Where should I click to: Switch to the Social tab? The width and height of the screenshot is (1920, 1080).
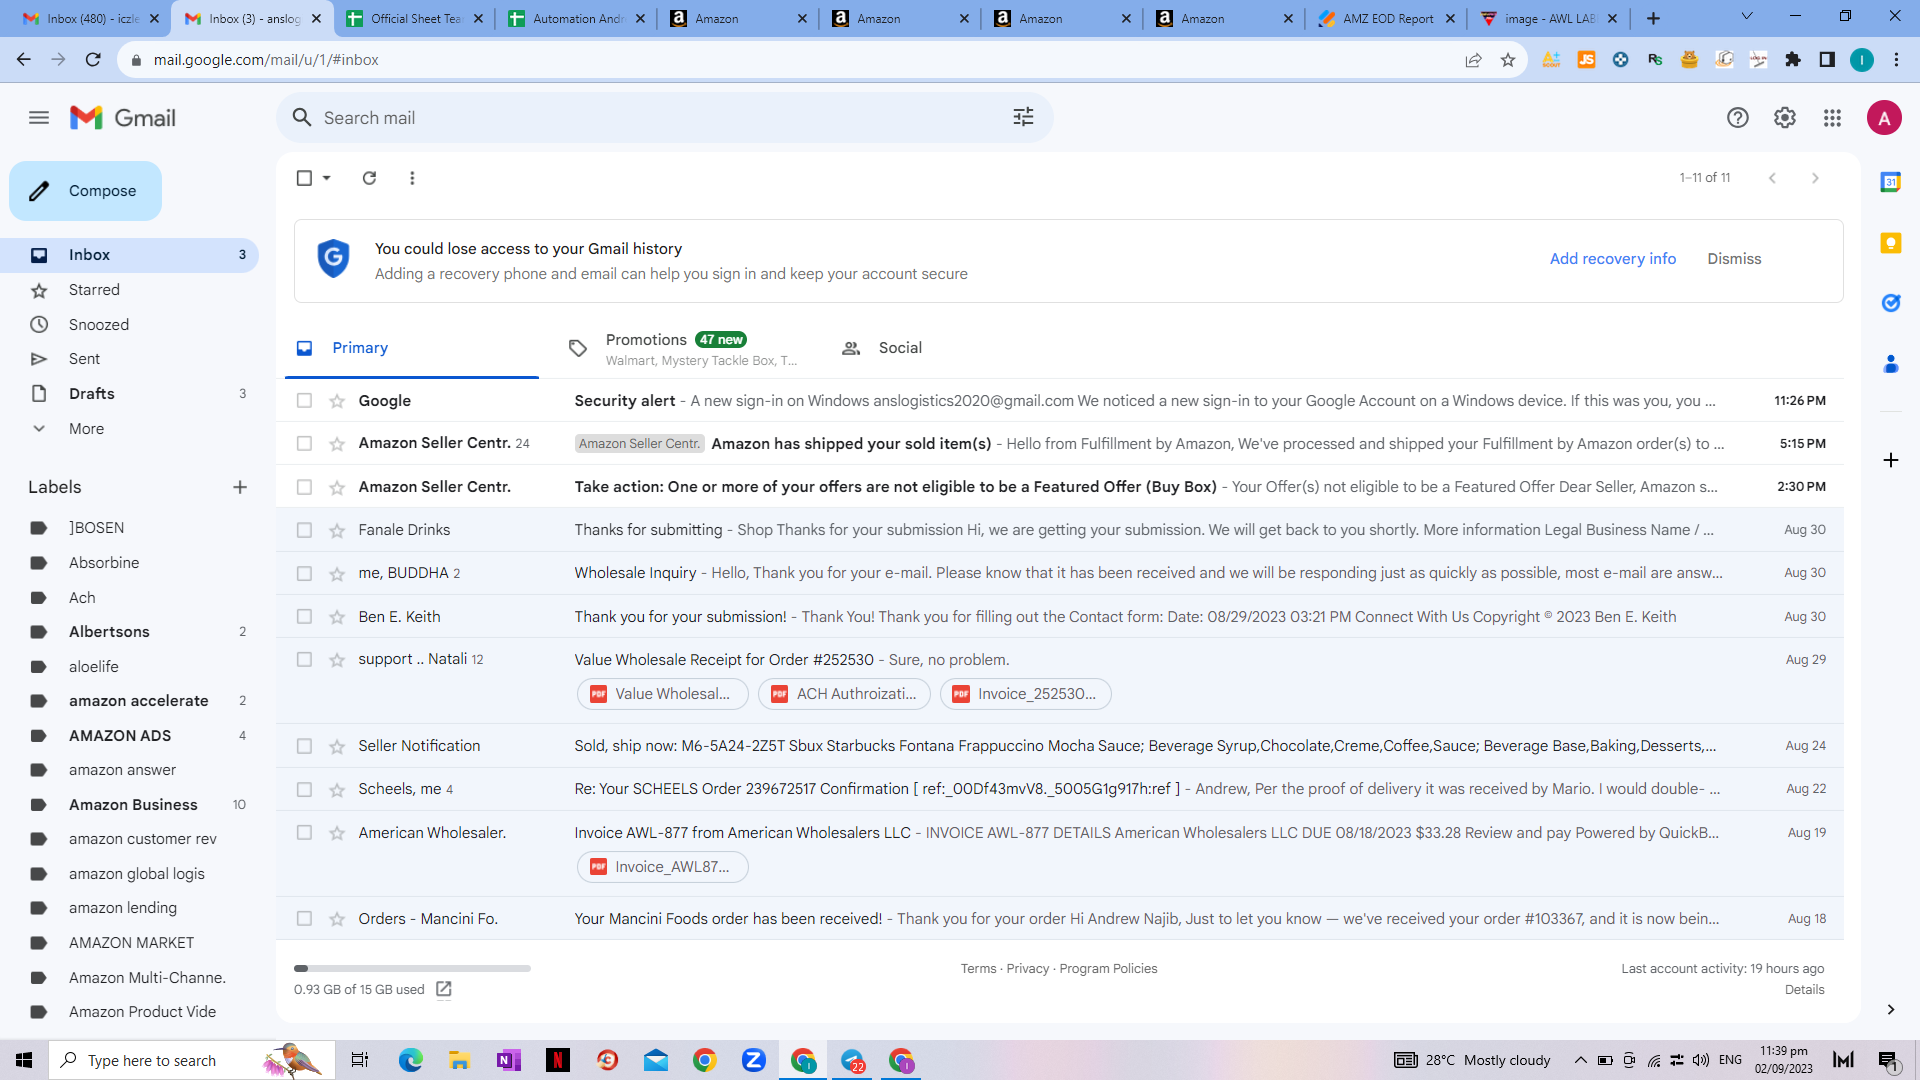pyautogui.click(x=956, y=348)
